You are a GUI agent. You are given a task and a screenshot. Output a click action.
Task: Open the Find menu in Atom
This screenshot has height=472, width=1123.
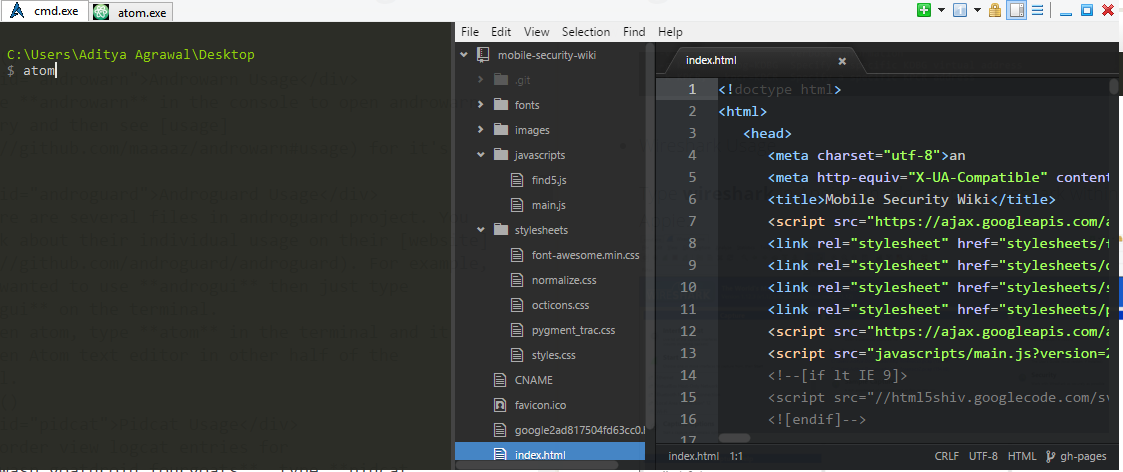pos(634,32)
